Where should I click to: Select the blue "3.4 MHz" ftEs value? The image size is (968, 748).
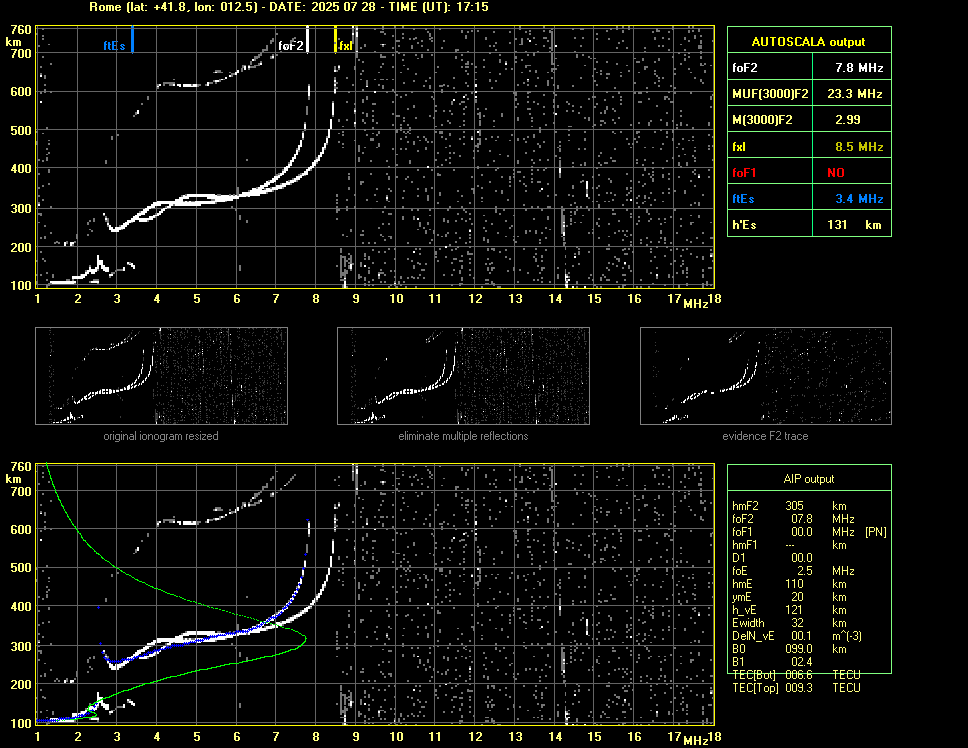(859, 199)
